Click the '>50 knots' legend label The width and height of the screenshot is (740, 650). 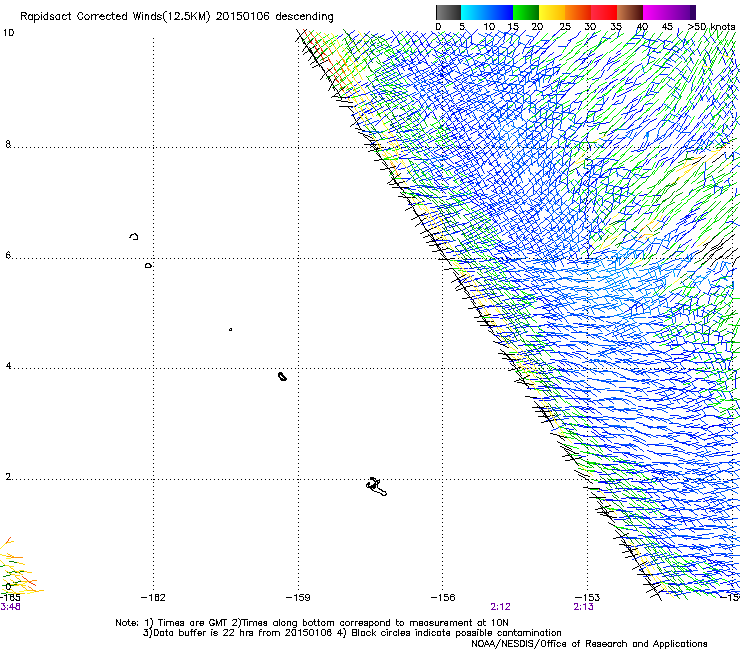[711, 27]
